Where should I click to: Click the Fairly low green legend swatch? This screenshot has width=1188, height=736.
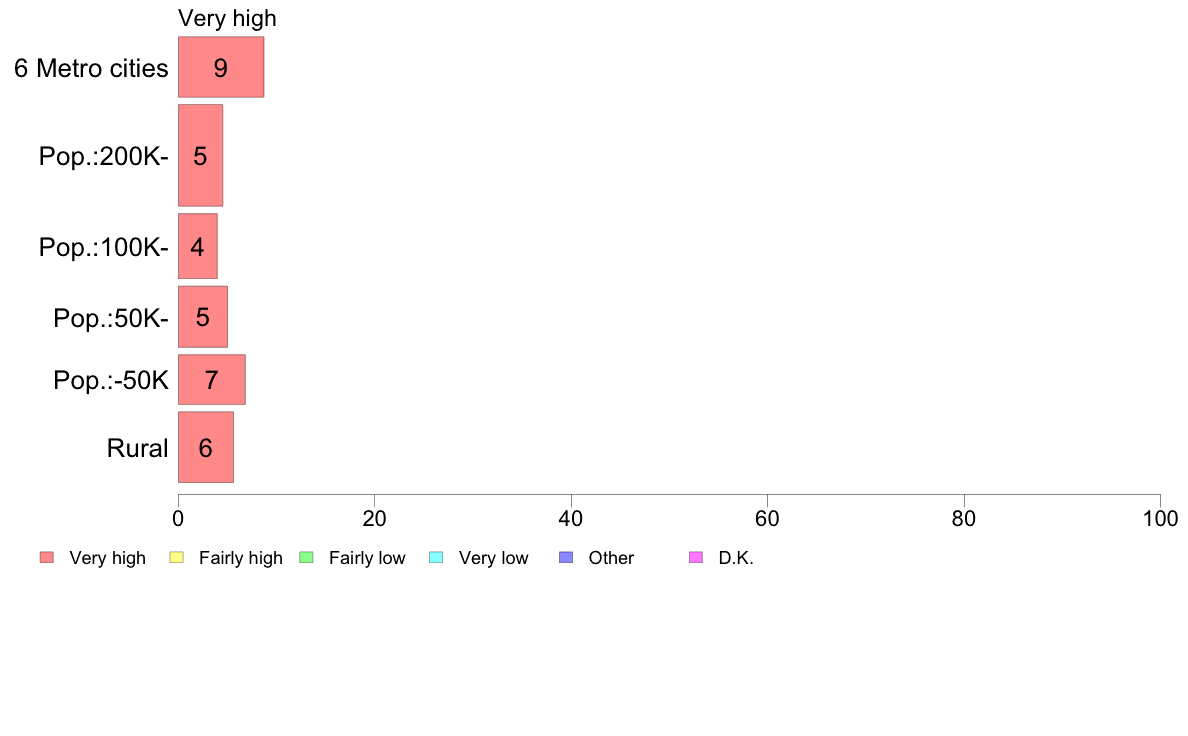[x=307, y=558]
